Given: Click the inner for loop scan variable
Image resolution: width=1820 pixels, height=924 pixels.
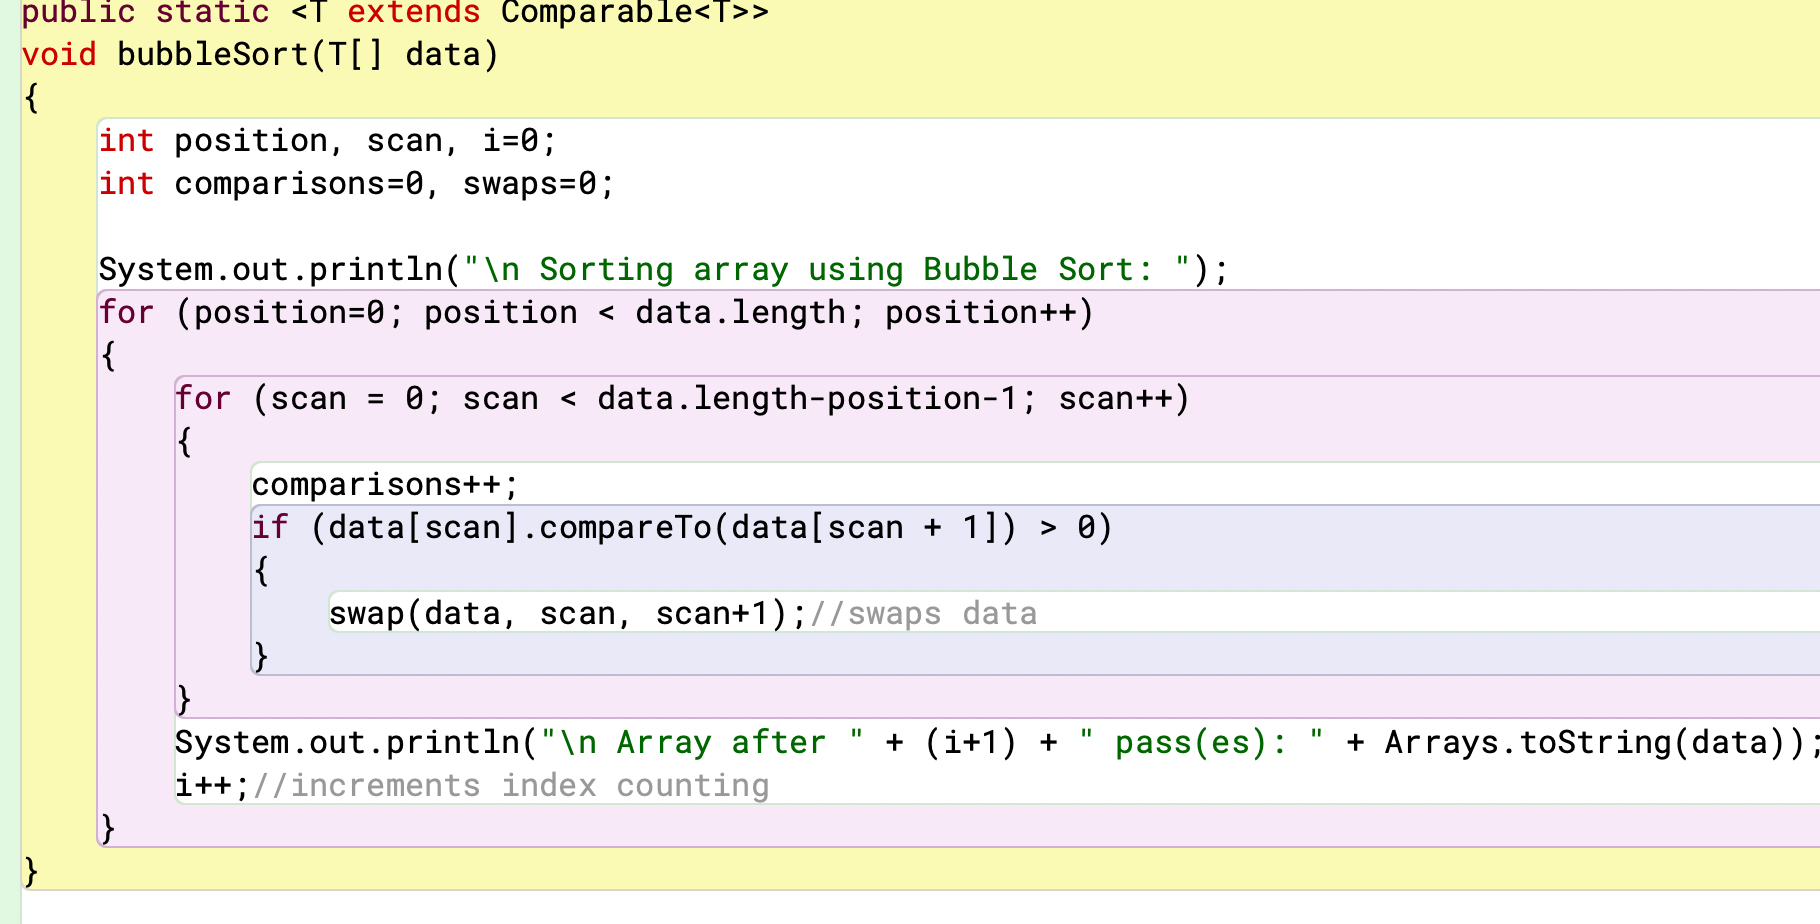Looking at the screenshot, I should pyautogui.click(x=312, y=397).
